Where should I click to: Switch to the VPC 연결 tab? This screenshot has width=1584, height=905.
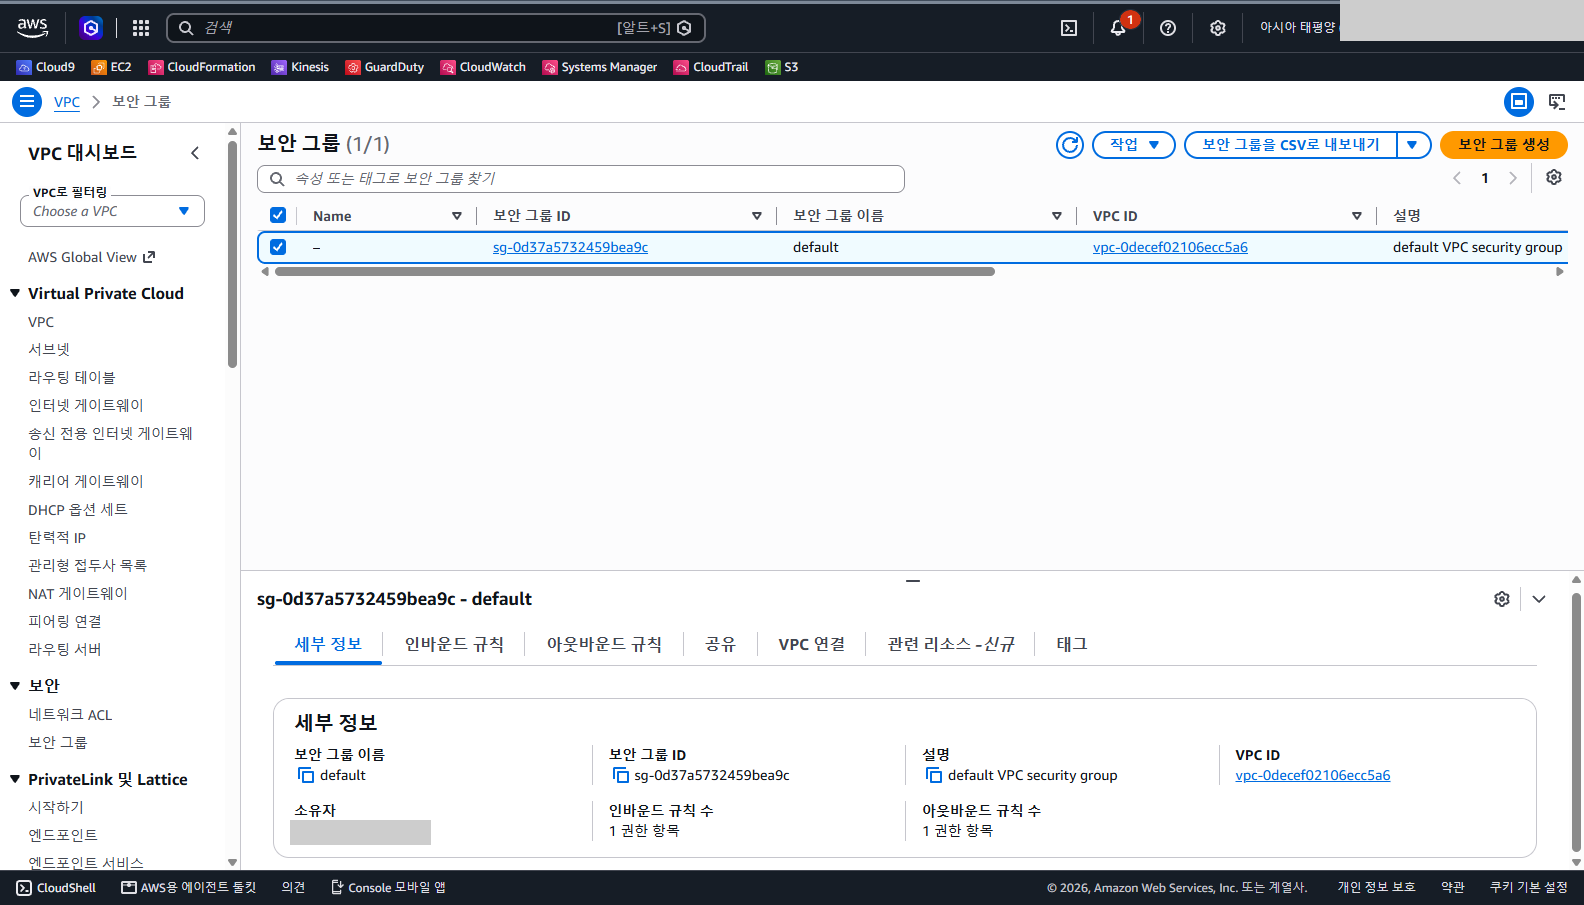click(812, 644)
